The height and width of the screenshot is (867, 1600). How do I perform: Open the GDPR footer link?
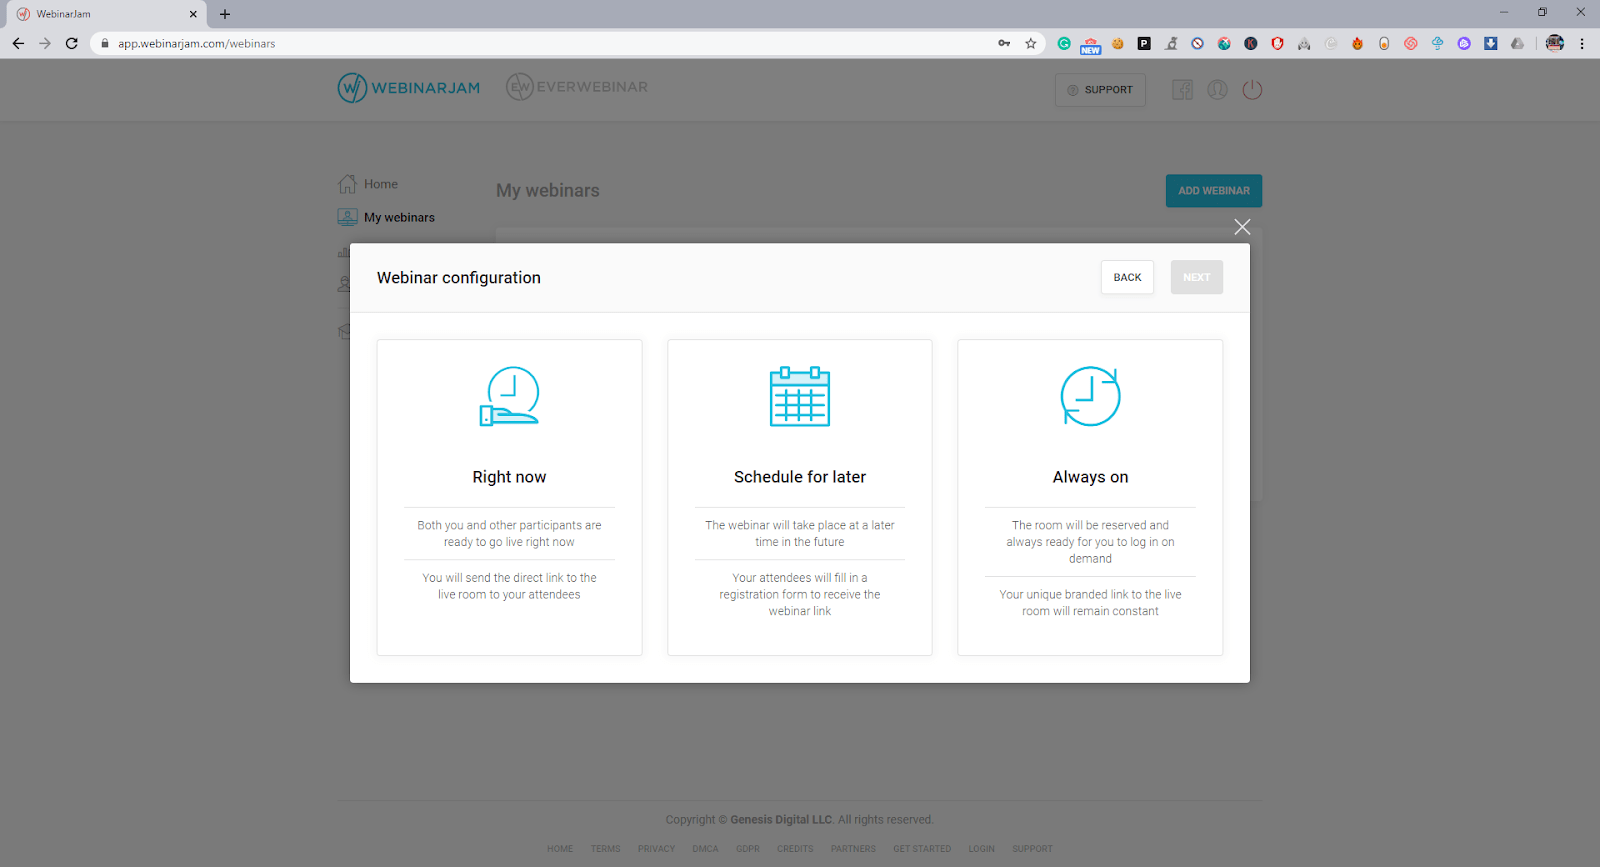coord(748,849)
